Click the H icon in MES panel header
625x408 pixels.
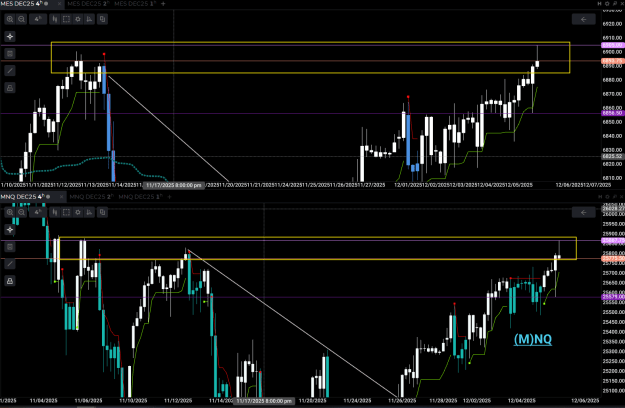click(x=599, y=4)
